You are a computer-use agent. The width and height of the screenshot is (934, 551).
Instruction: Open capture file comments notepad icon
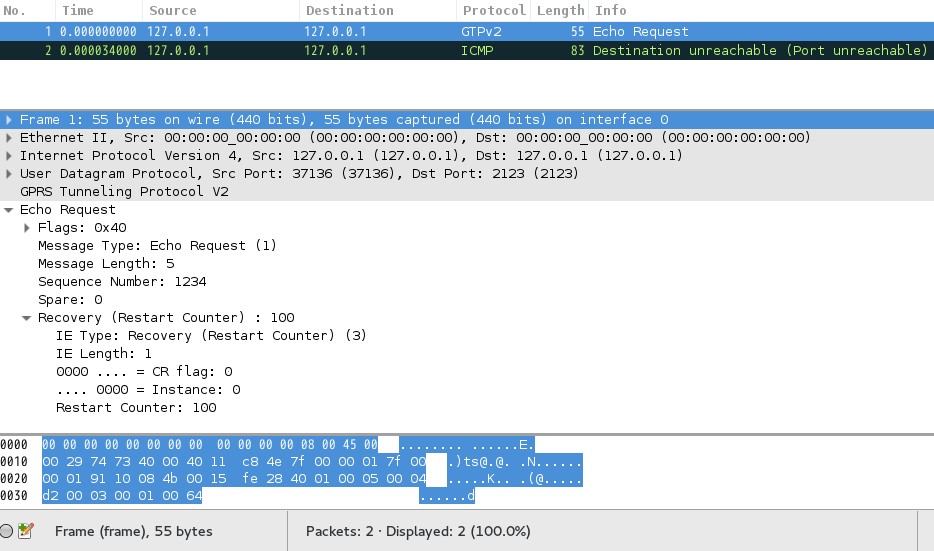26,531
